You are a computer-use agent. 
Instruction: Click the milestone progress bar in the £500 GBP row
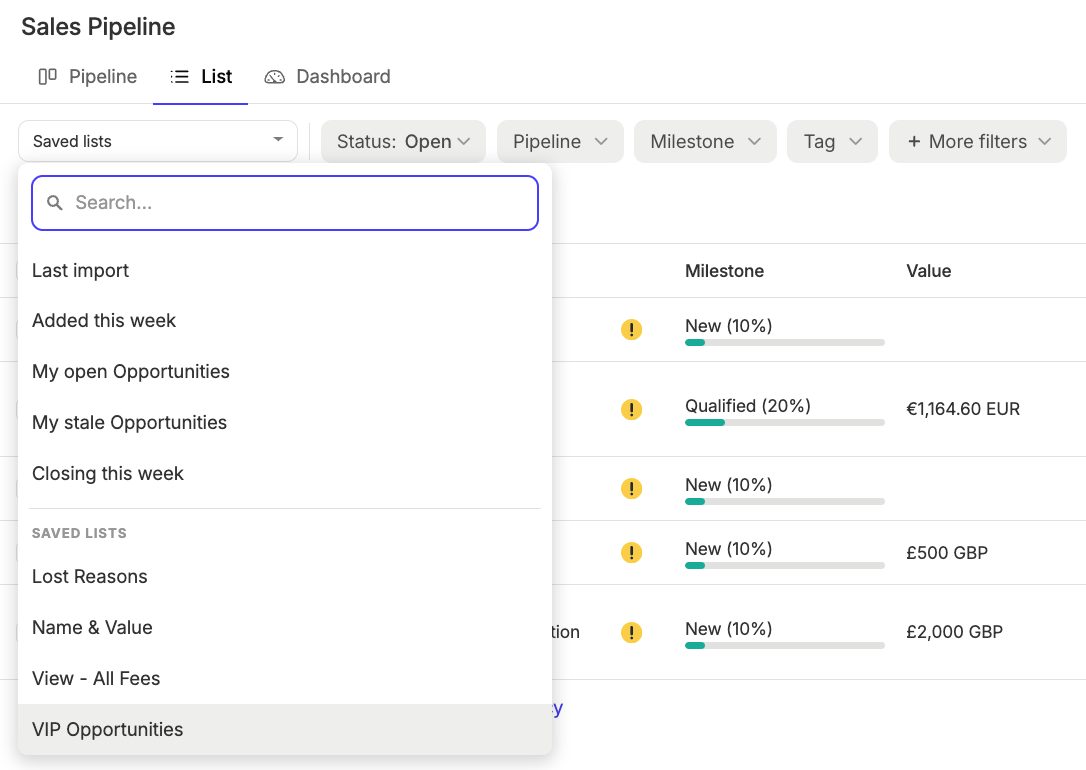(785, 566)
